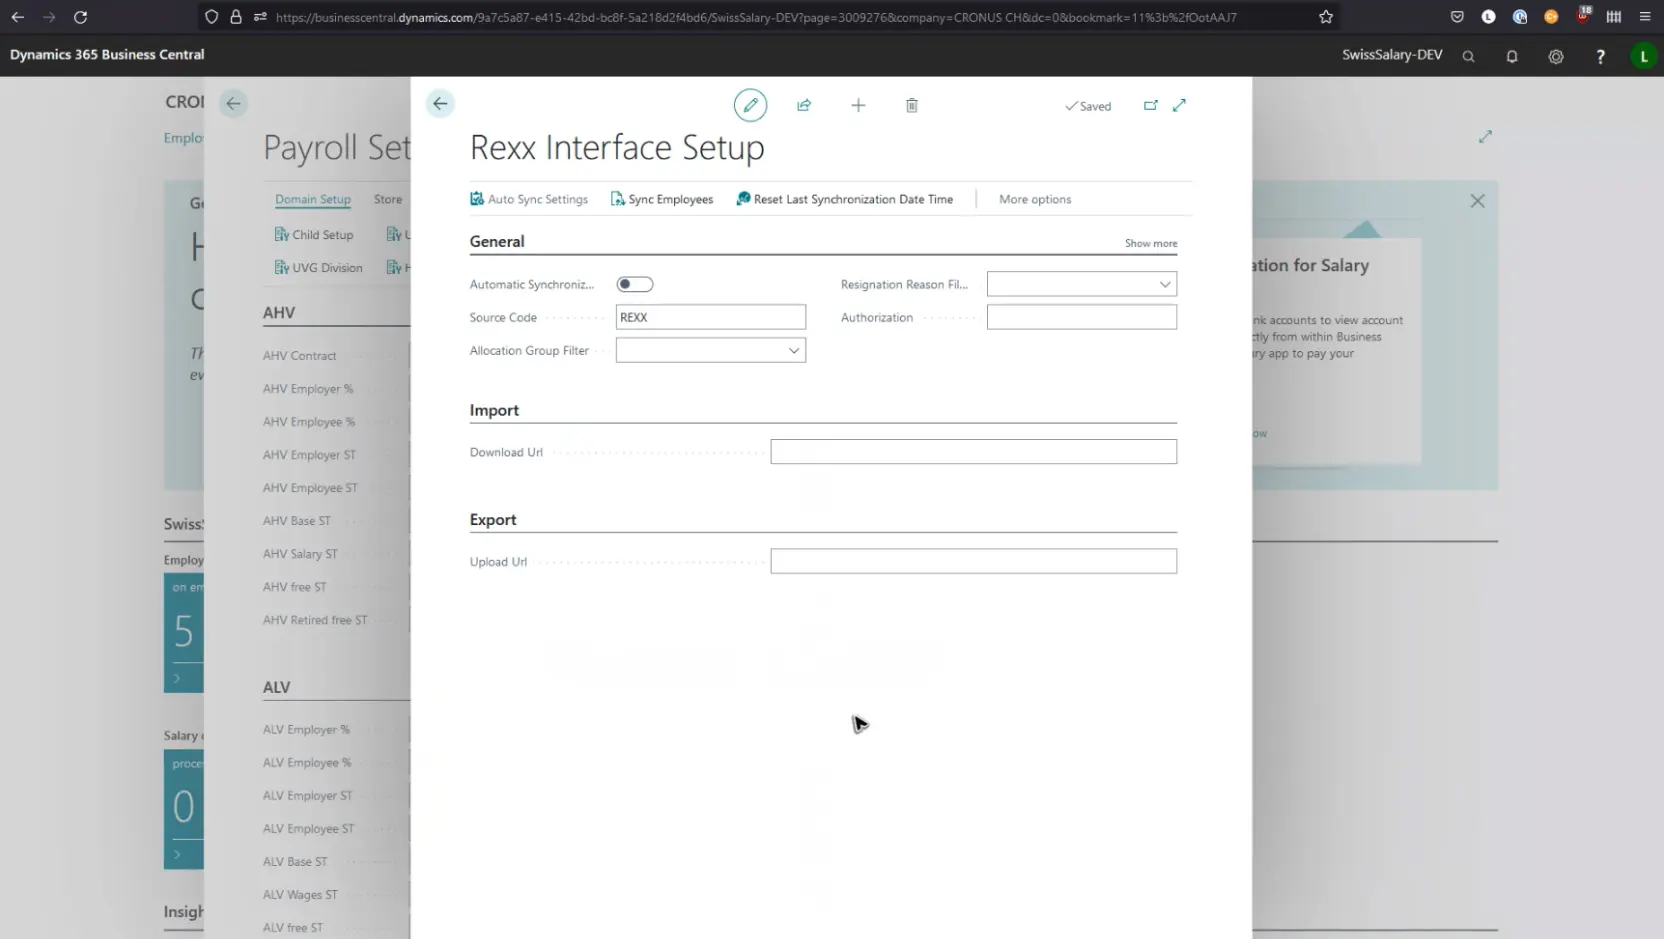Open the More options menu

[x=1035, y=199]
